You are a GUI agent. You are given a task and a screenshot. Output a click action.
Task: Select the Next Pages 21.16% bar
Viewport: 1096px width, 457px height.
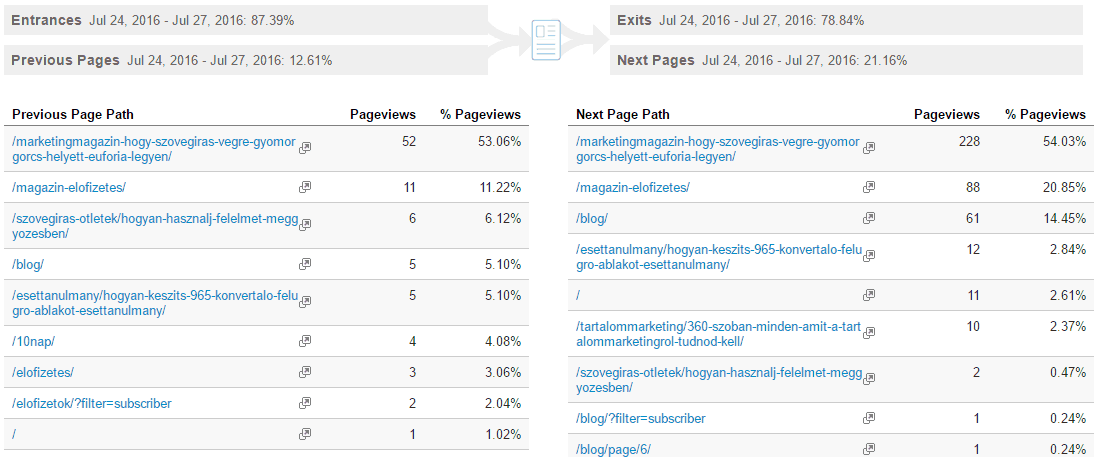pyautogui.click(x=846, y=60)
